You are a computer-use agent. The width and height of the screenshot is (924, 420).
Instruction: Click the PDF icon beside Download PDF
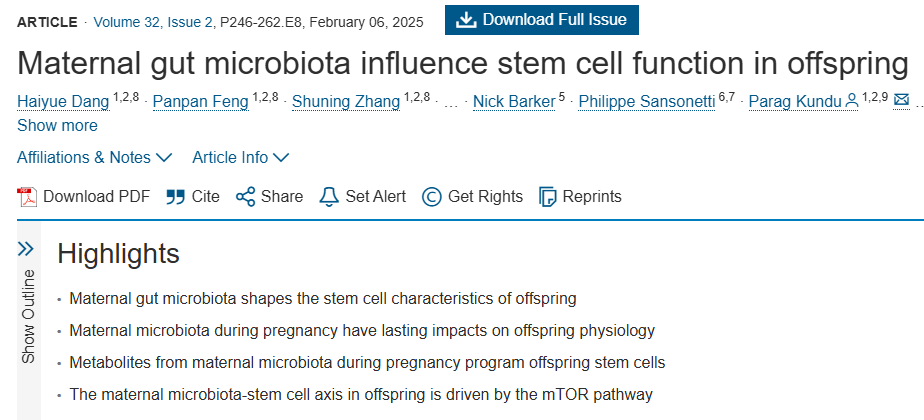point(27,197)
